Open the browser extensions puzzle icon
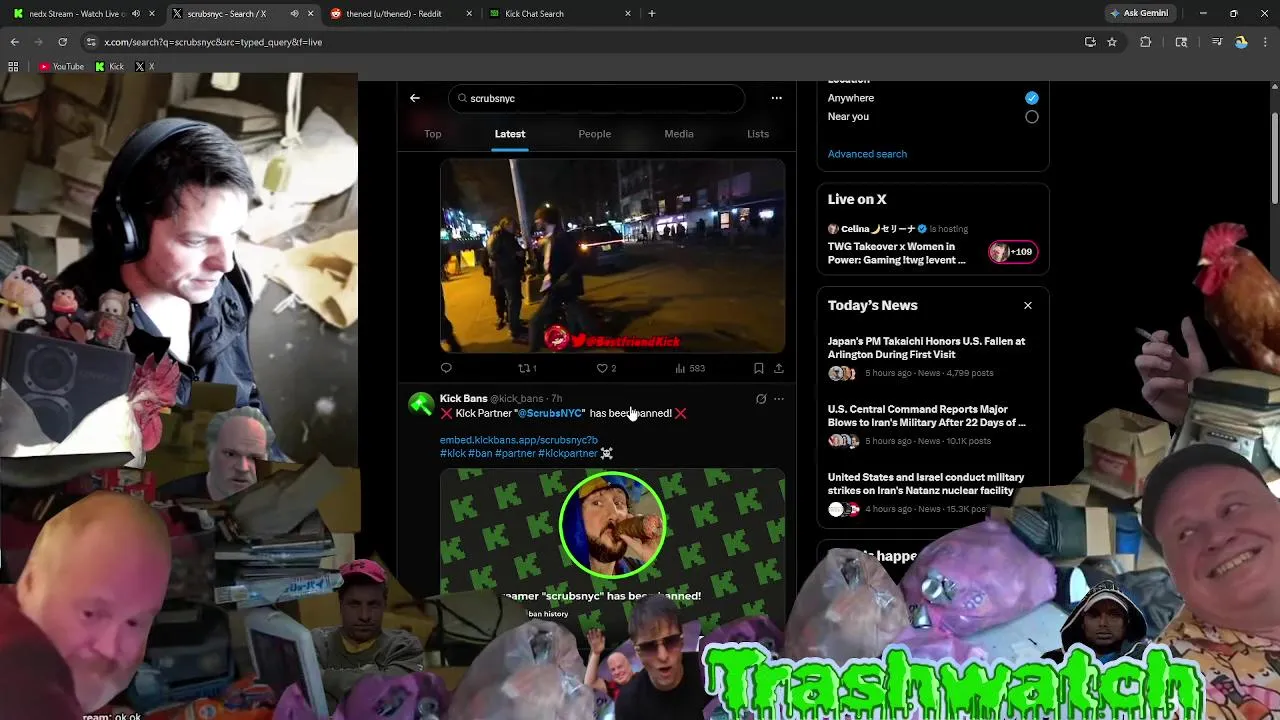The image size is (1280, 720). [1146, 42]
